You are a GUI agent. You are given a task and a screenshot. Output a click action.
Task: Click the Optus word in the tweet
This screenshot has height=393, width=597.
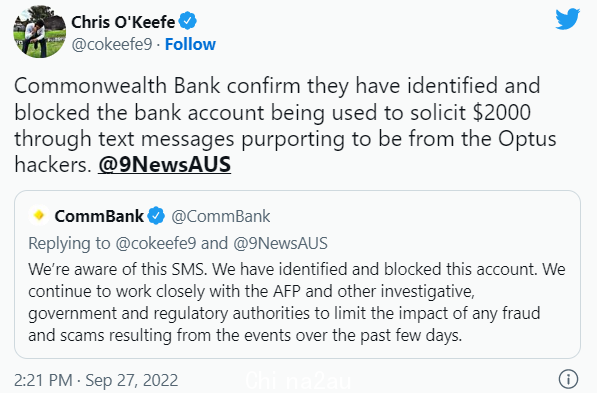coord(527,139)
